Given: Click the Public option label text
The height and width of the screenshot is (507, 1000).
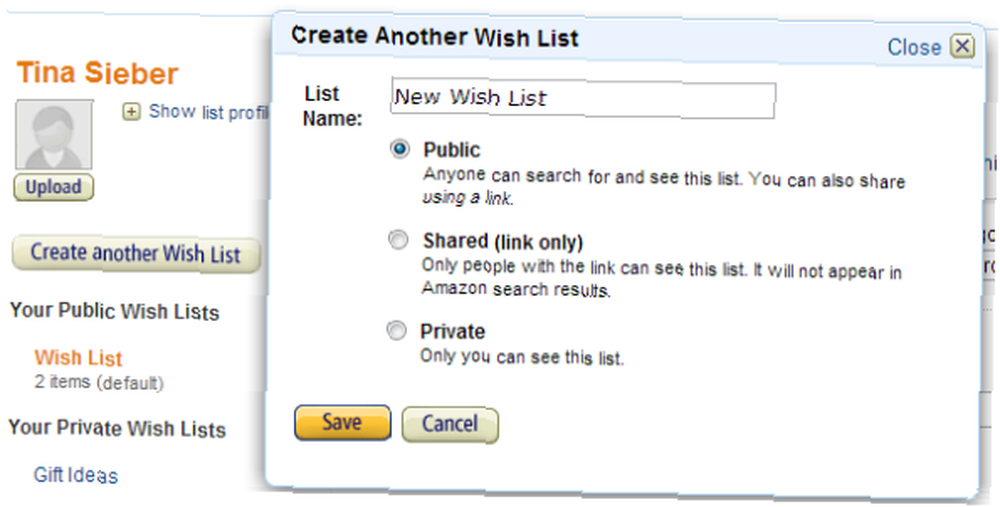Looking at the screenshot, I should click(x=452, y=150).
